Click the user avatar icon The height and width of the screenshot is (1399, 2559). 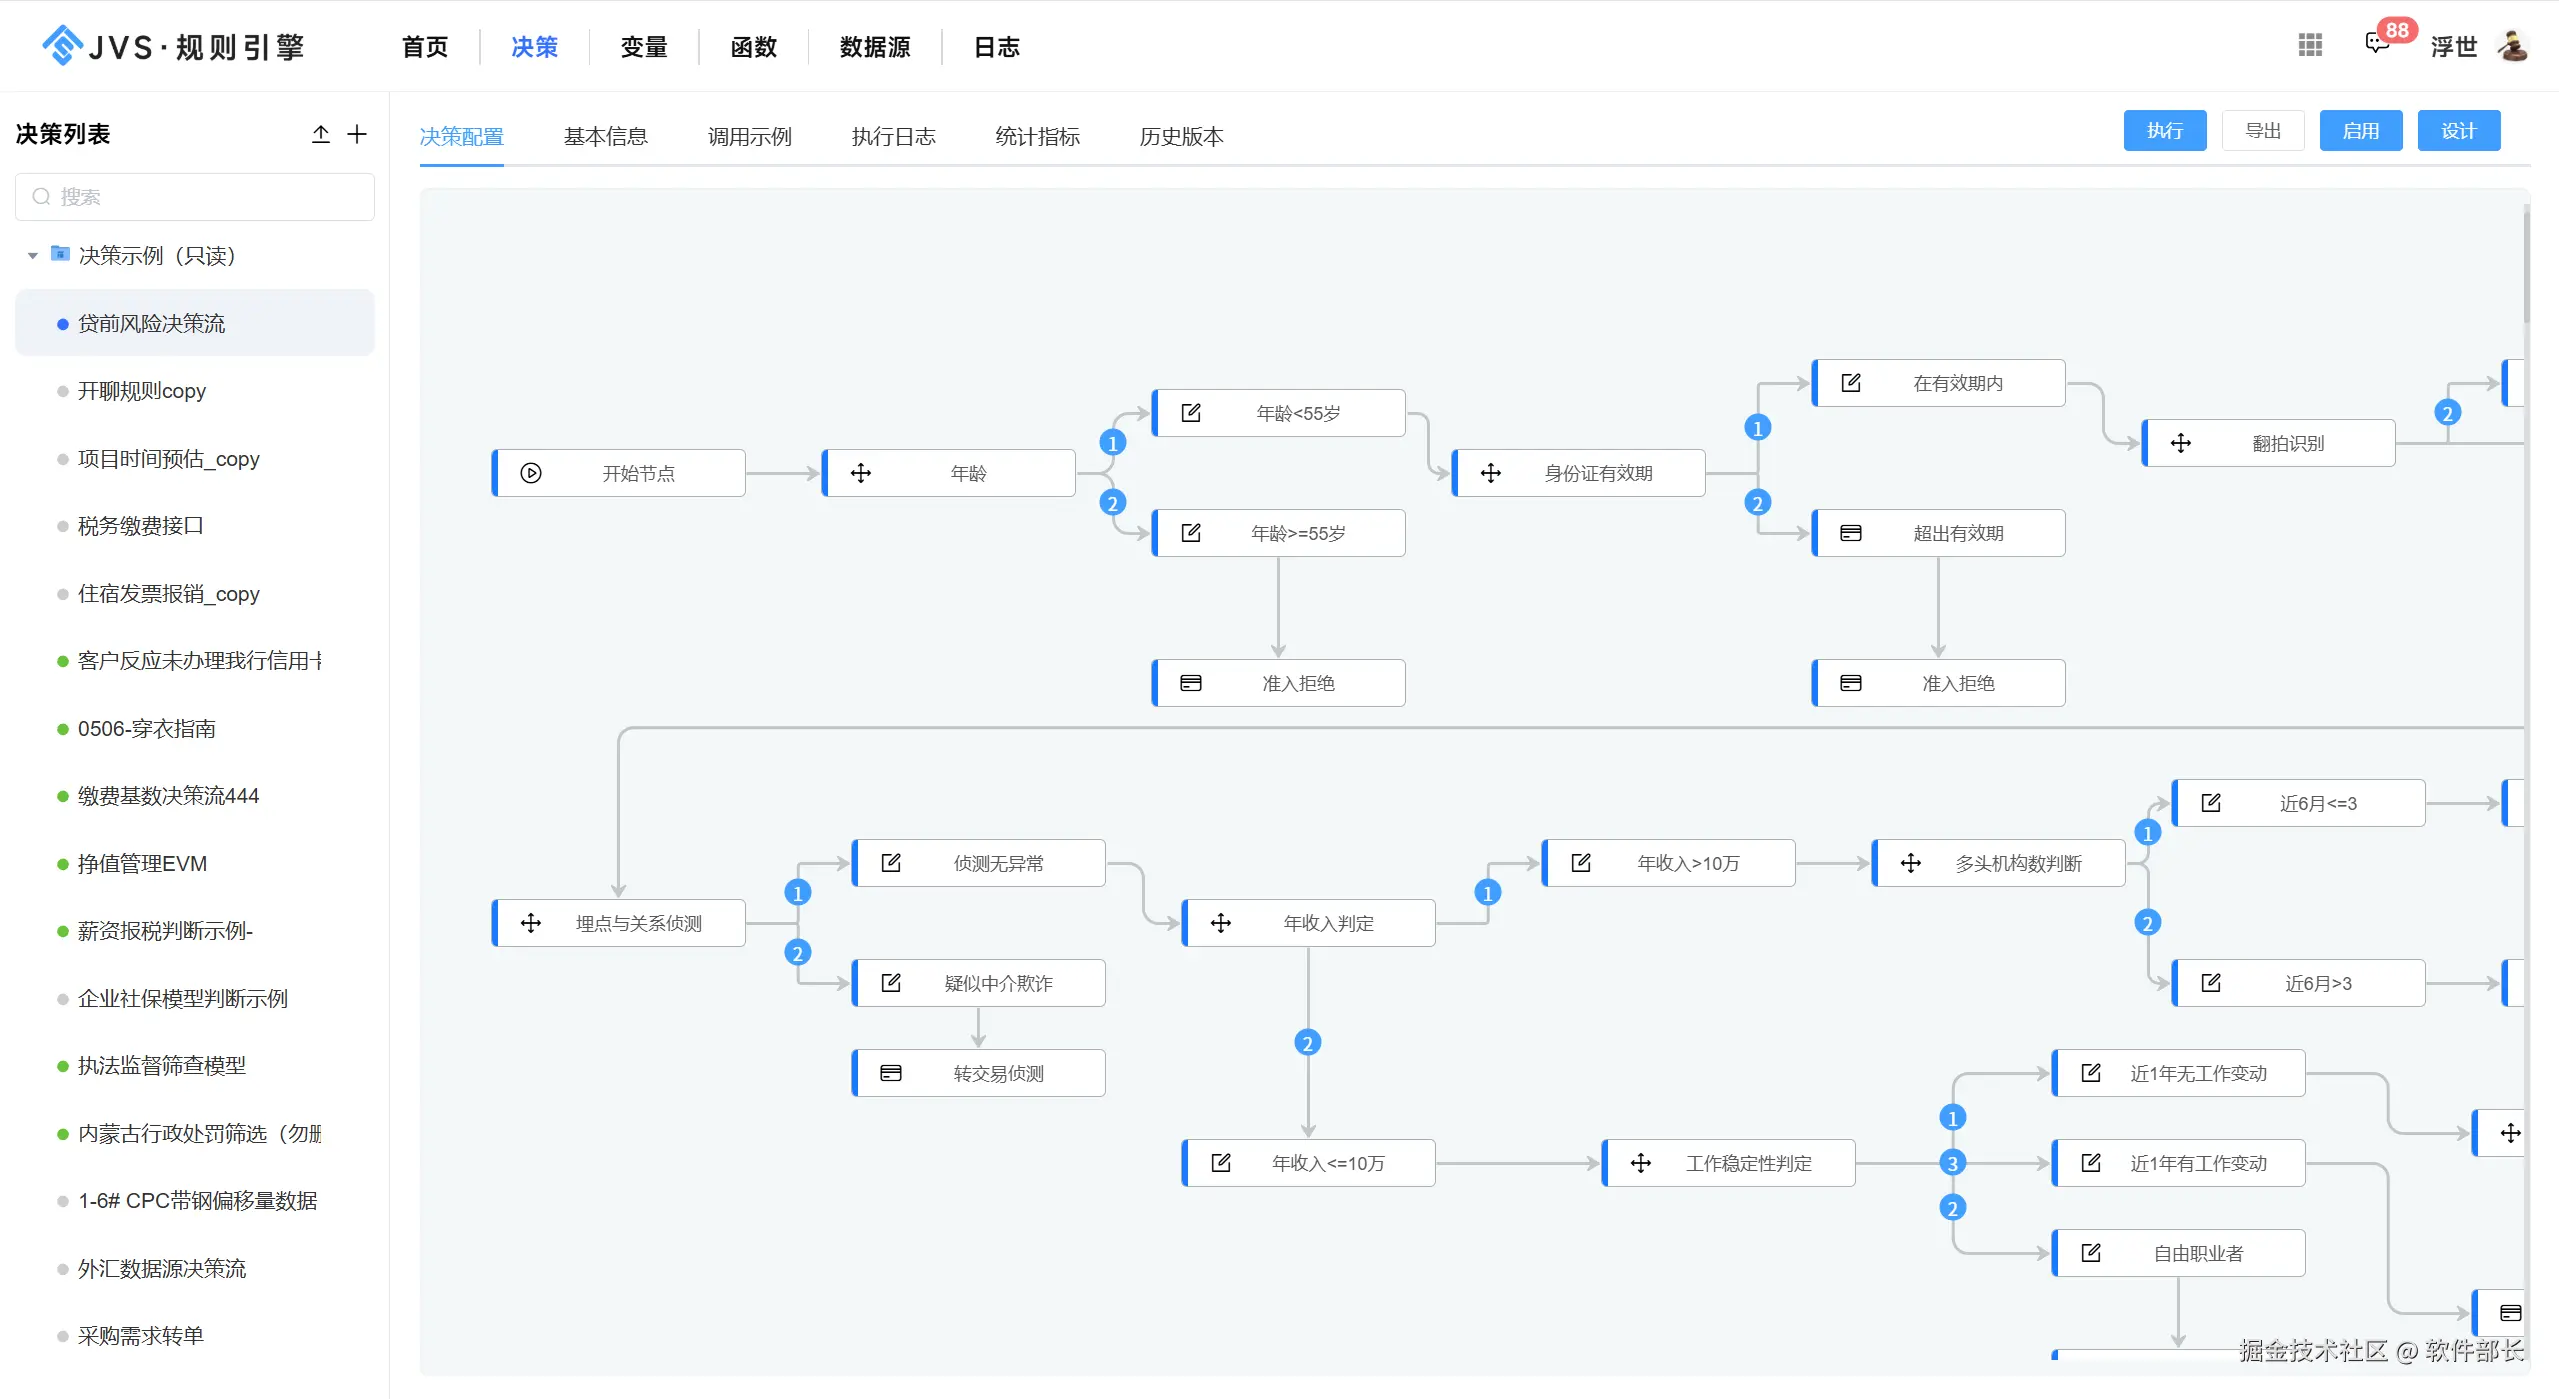click(2513, 46)
